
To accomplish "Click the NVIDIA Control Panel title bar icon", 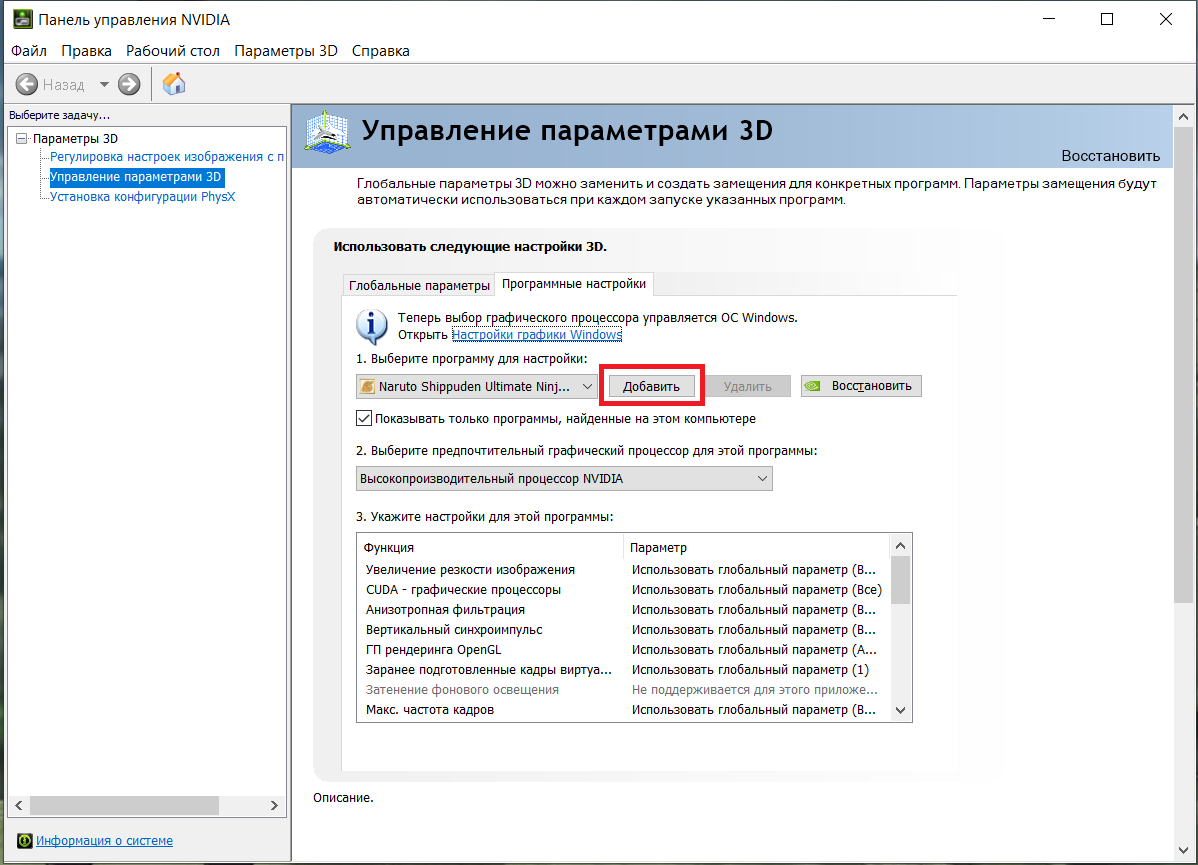I will [22, 19].
